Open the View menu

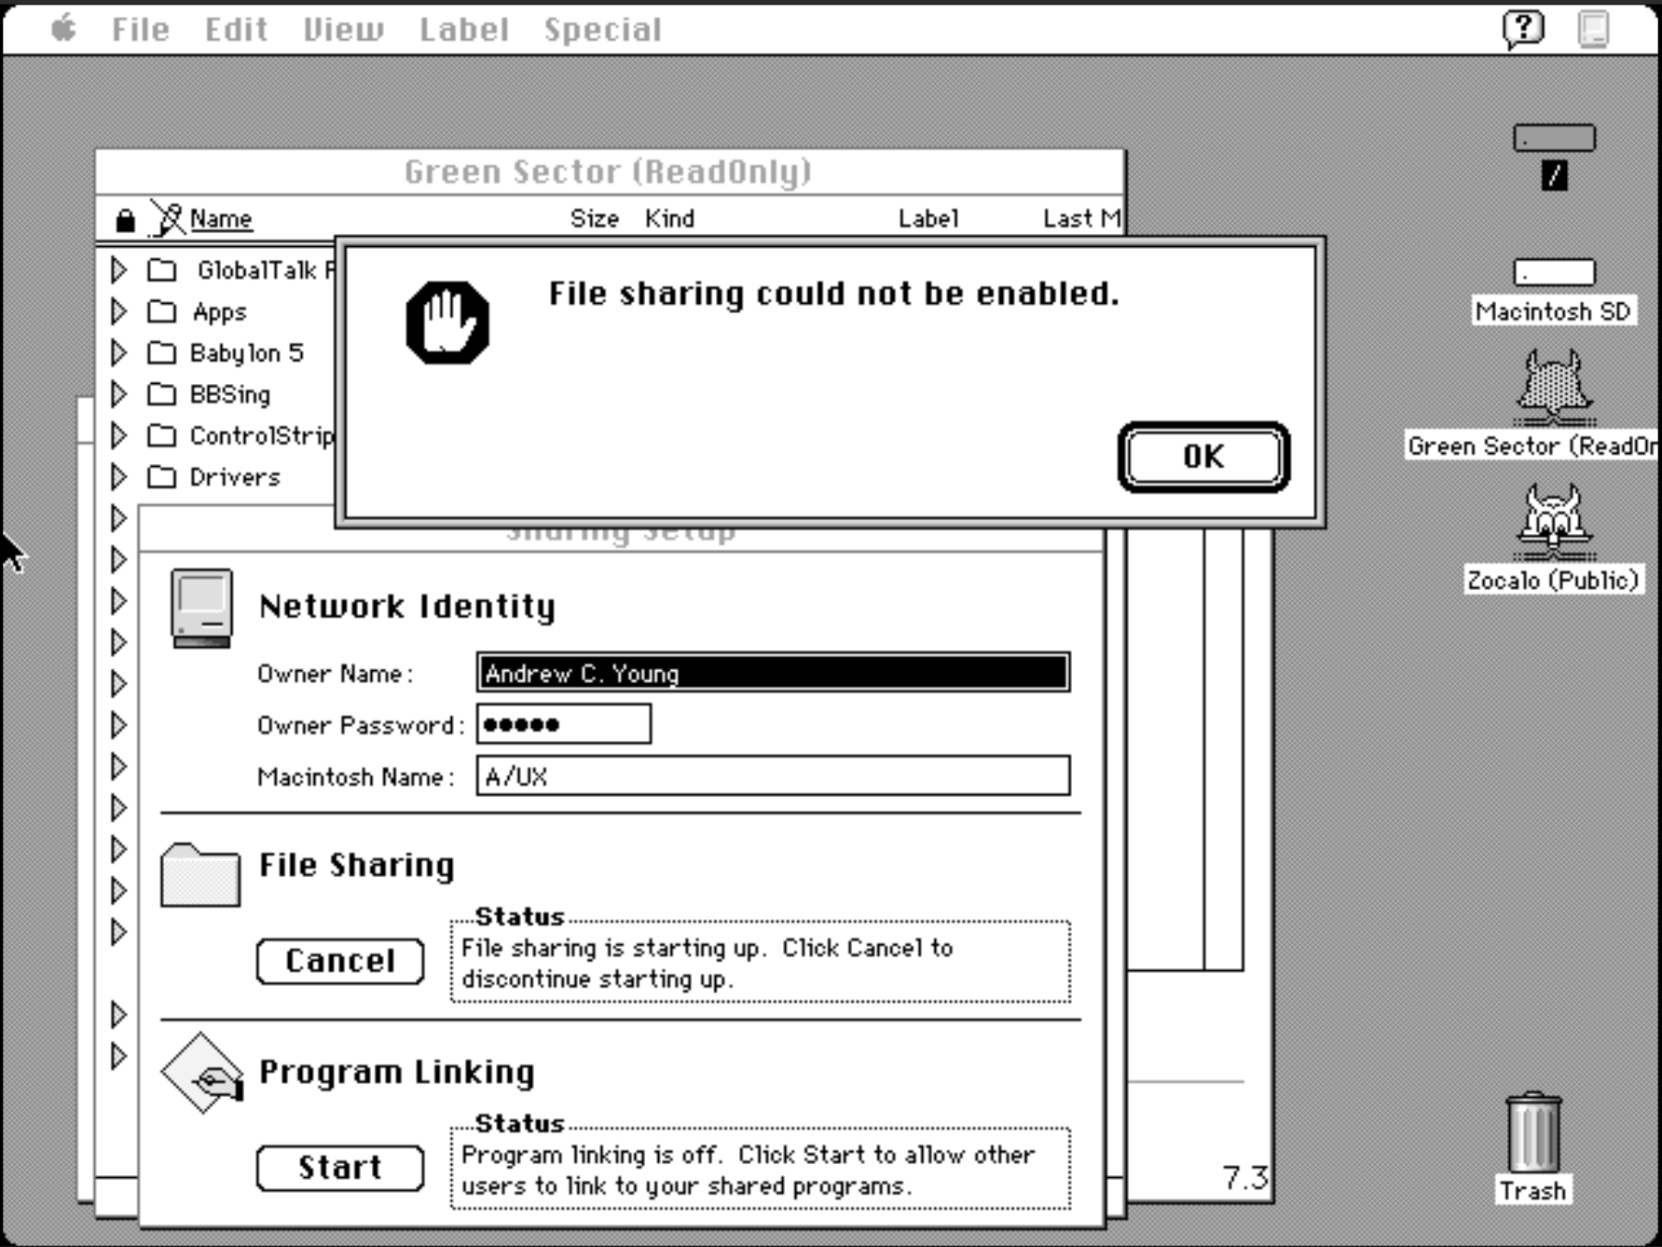(343, 30)
